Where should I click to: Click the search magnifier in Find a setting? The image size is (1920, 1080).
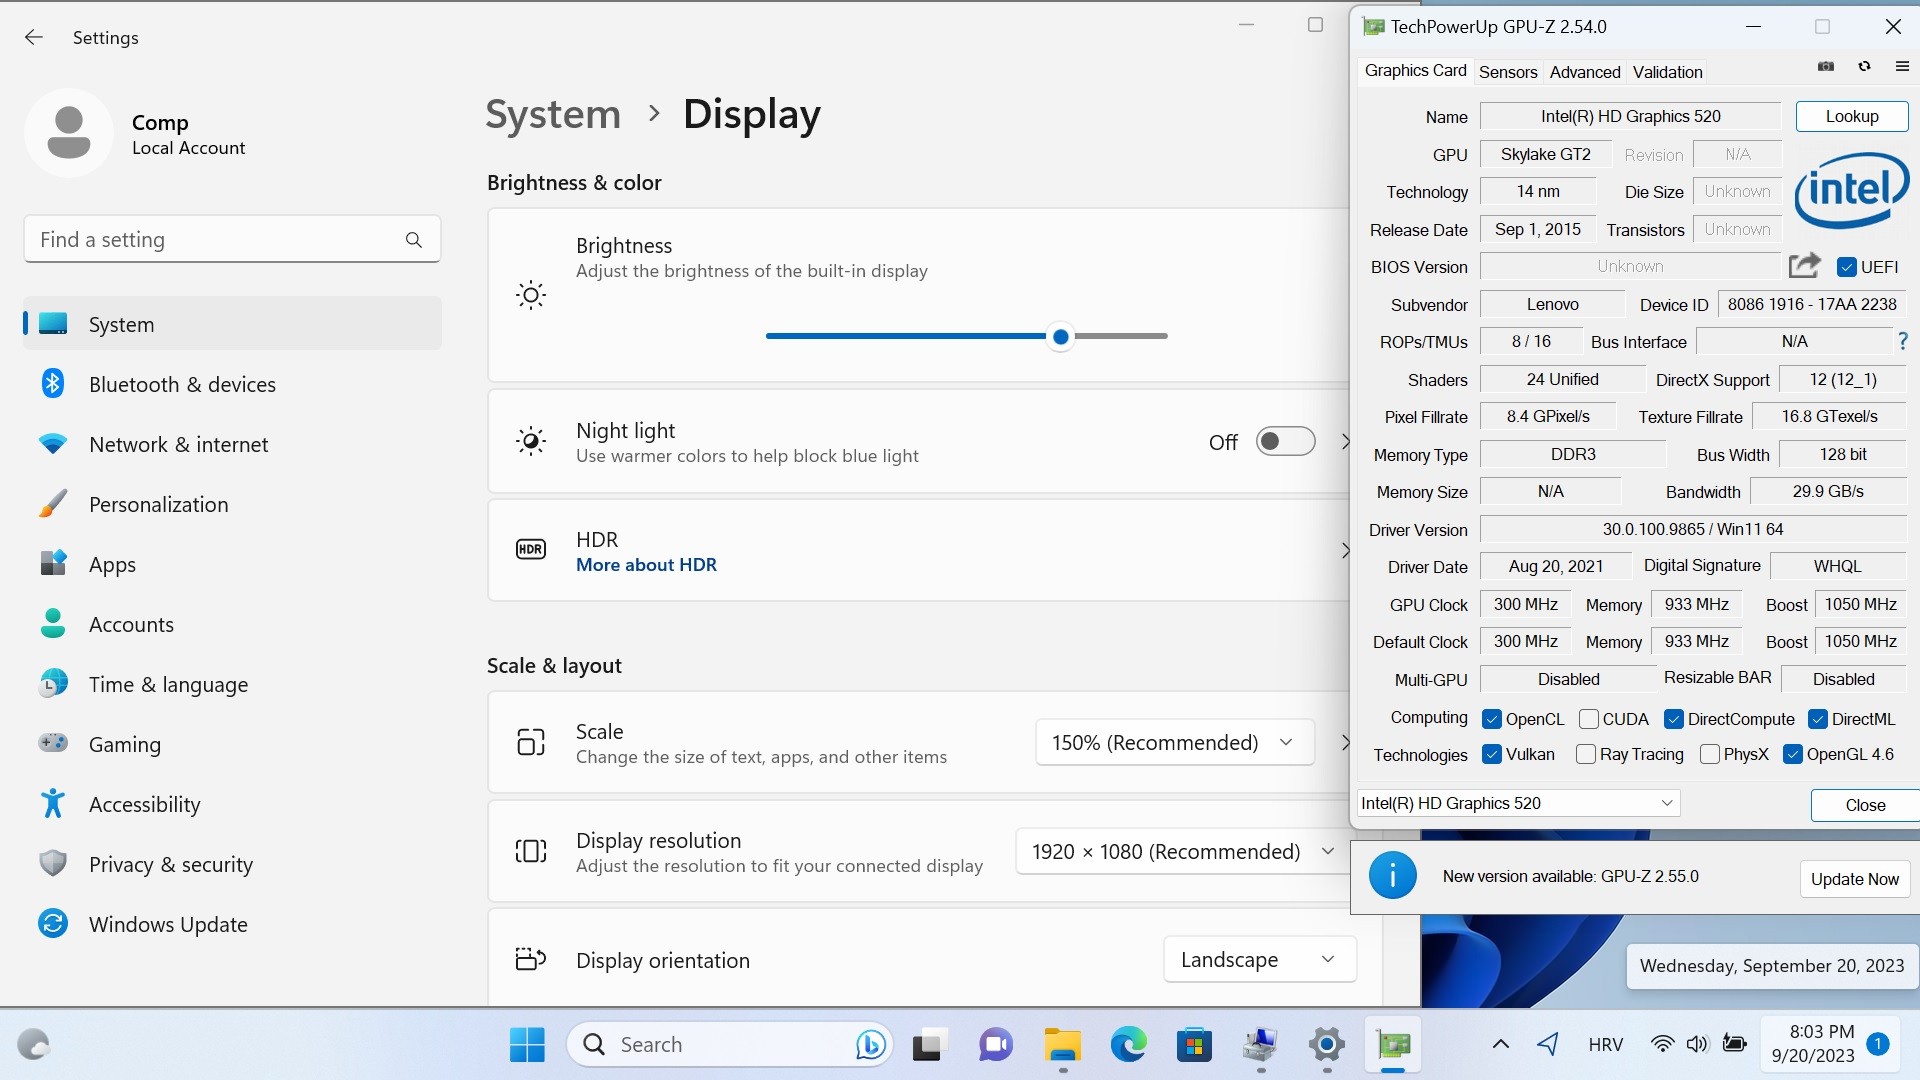coord(414,240)
